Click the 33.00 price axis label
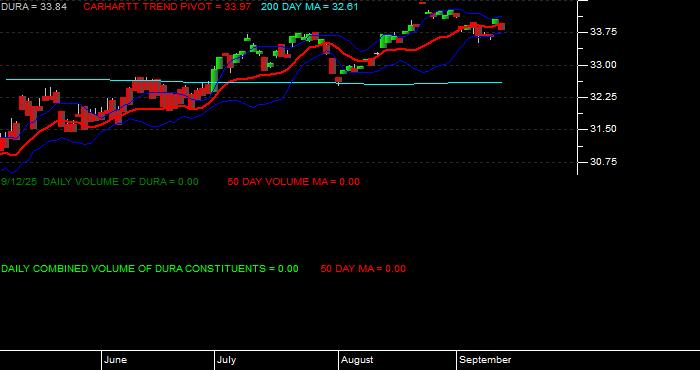700x370 pixels. click(x=603, y=65)
